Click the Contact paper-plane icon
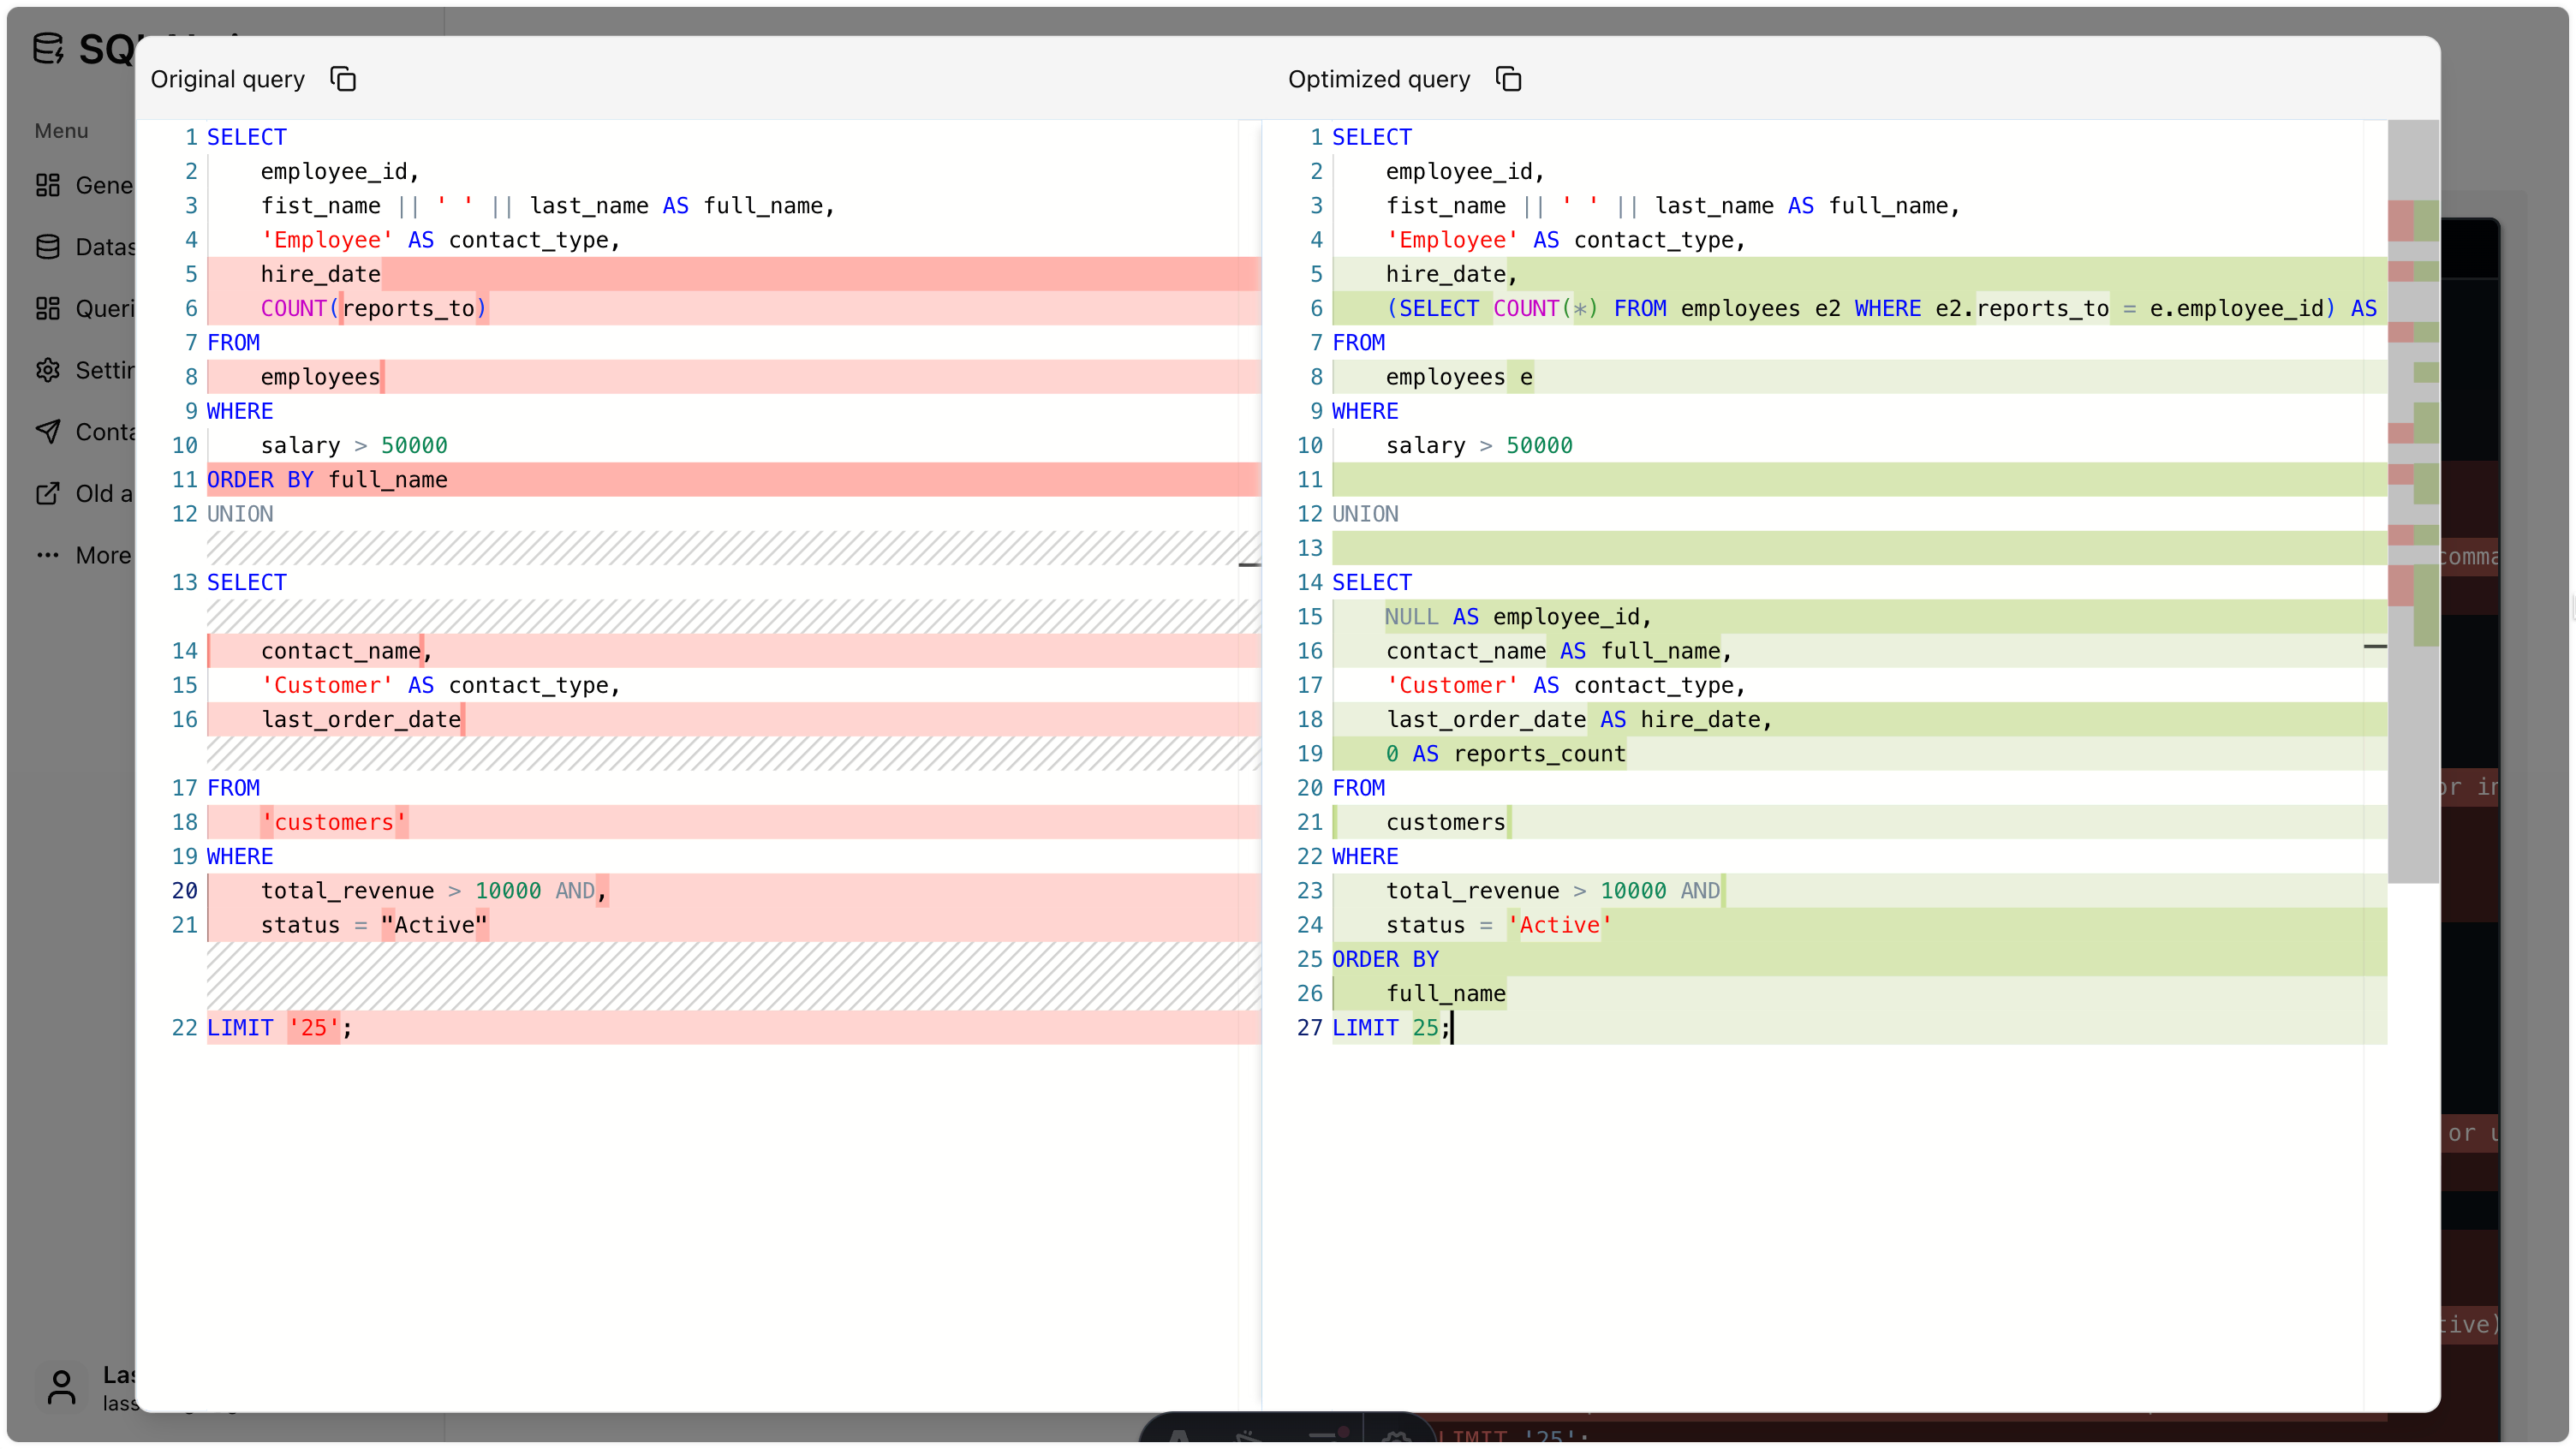This screenshot has height=1449, width=2576. (x=48, y=431)
